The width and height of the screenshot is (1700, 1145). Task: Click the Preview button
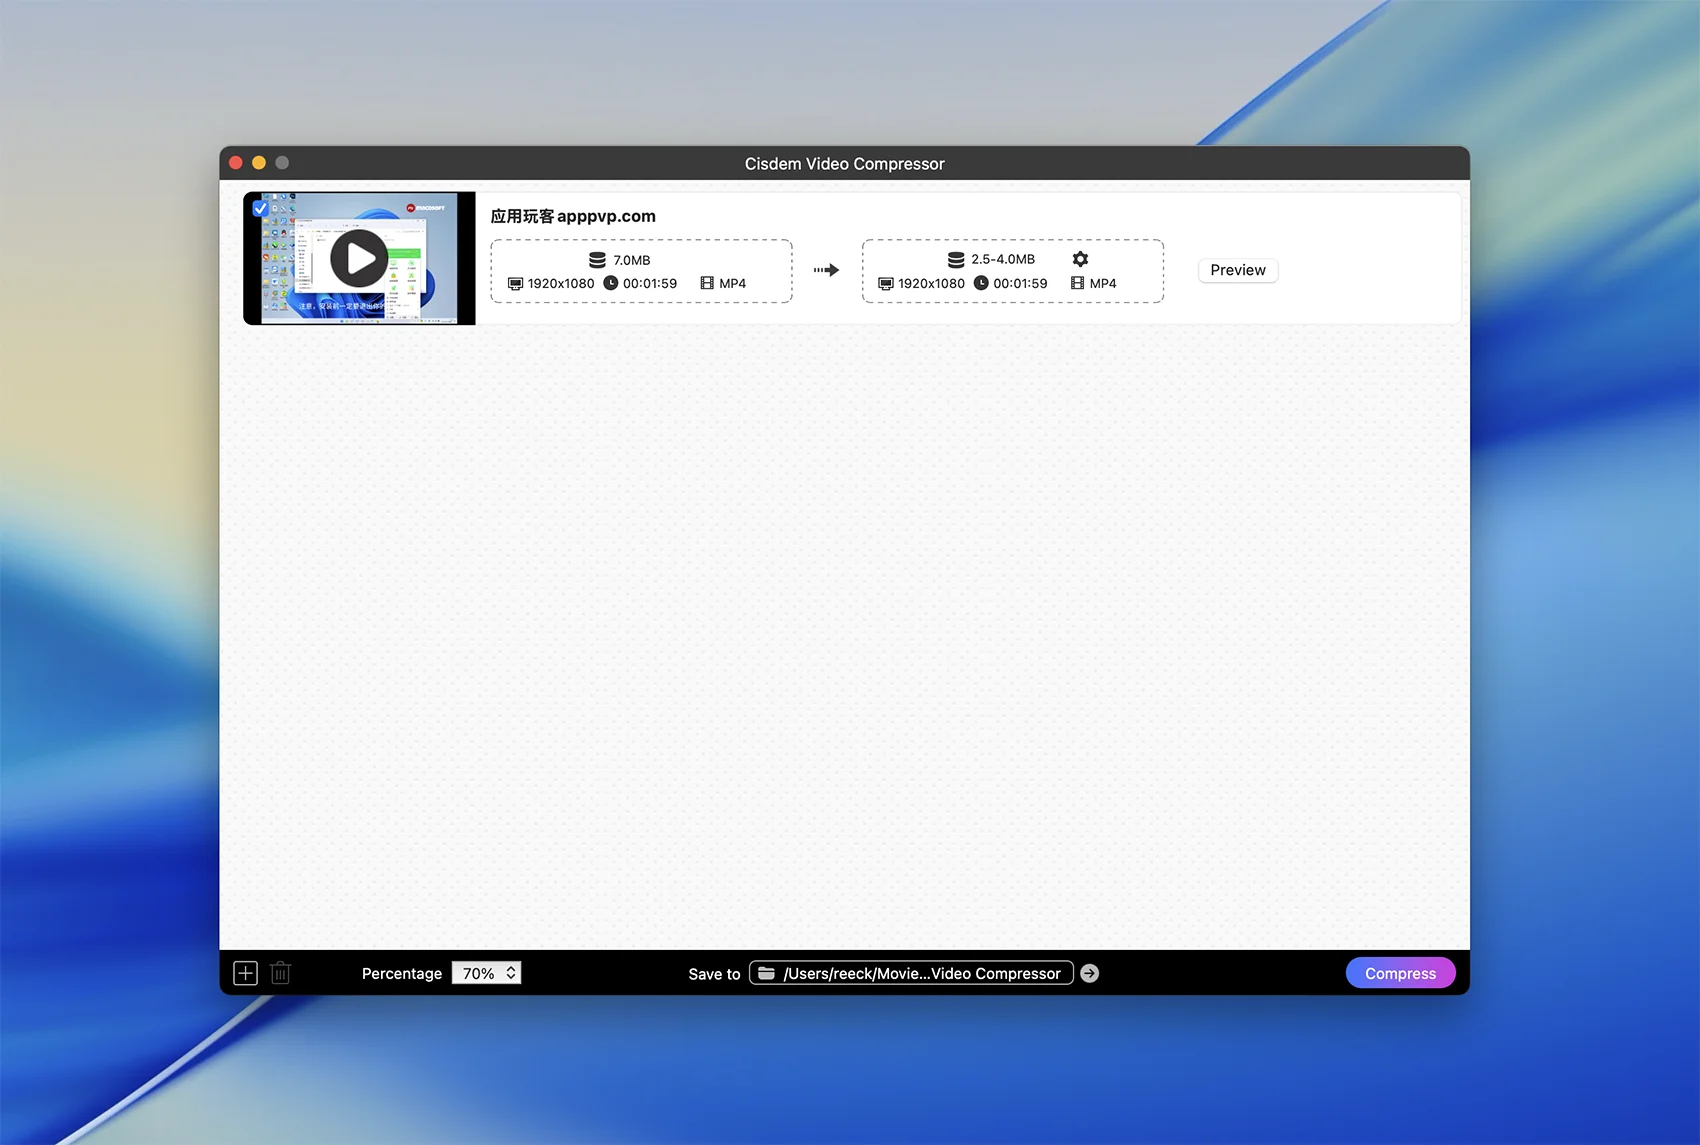click(1237, 270)
